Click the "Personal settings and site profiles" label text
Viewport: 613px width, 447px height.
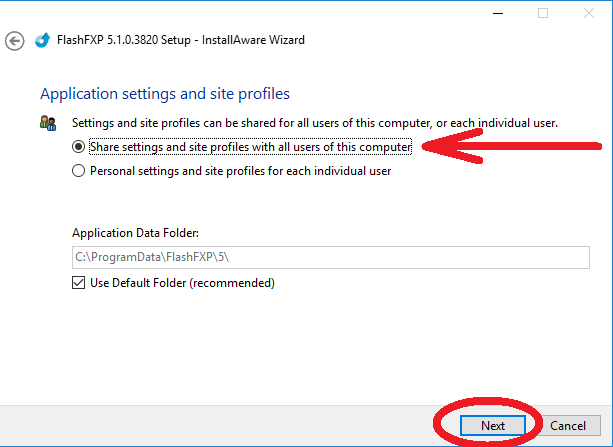click(x=240, y=171)
